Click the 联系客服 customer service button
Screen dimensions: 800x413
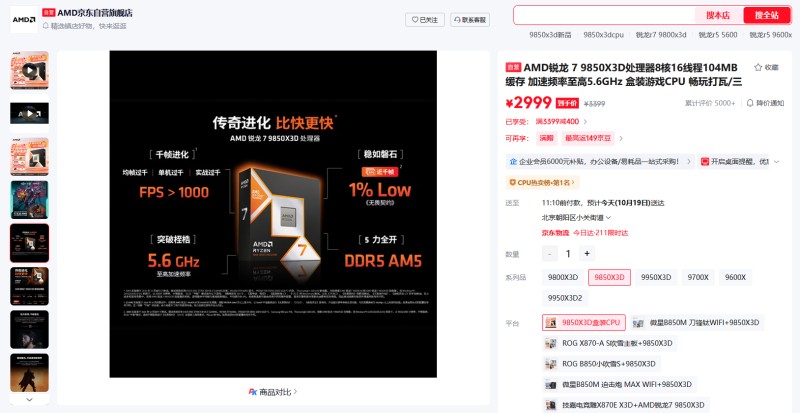[470, 20]
